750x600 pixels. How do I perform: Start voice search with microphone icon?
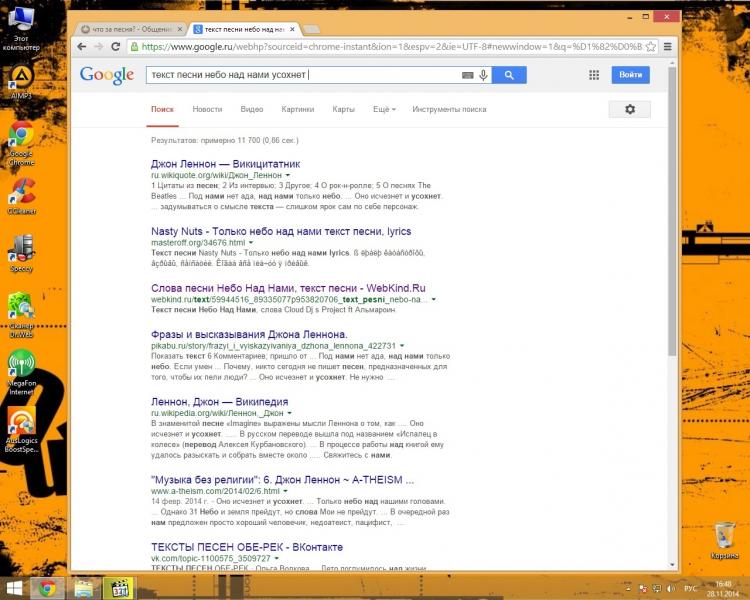click(484, 75)
